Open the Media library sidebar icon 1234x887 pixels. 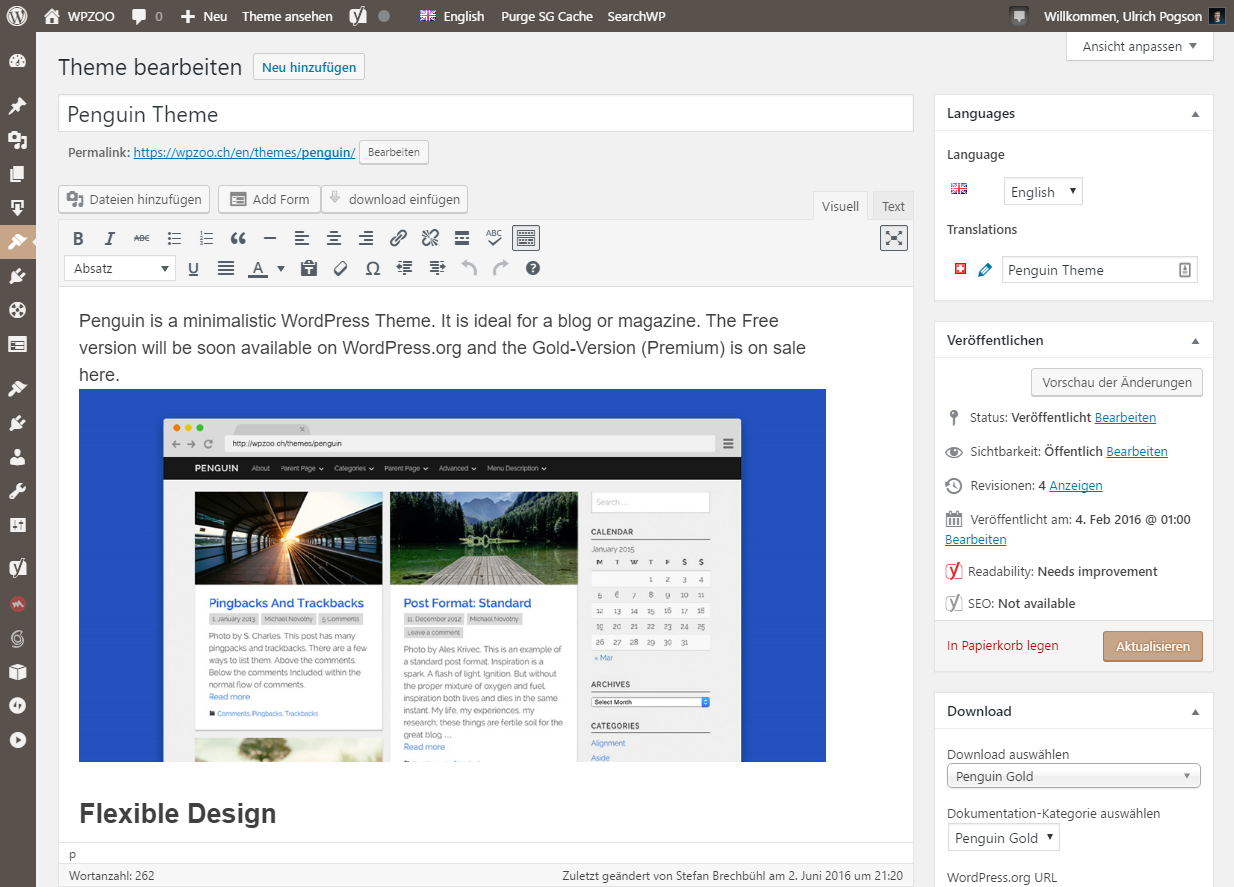coord(17,140)
